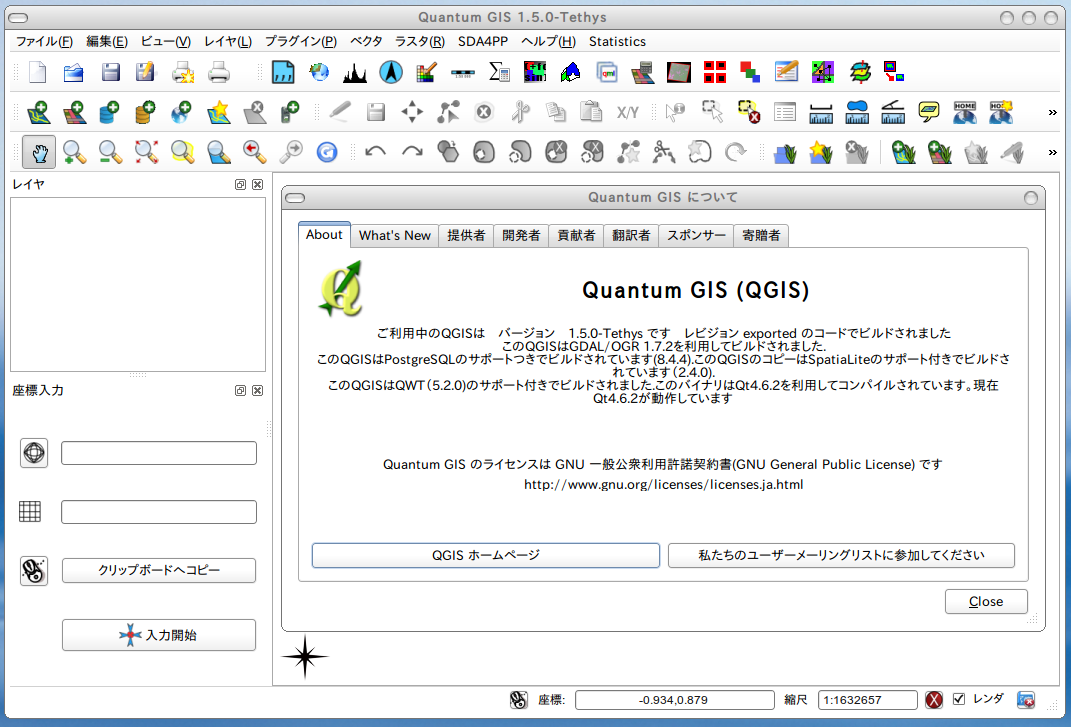Click the Cut Features scissors icon

tap(520, 111)
